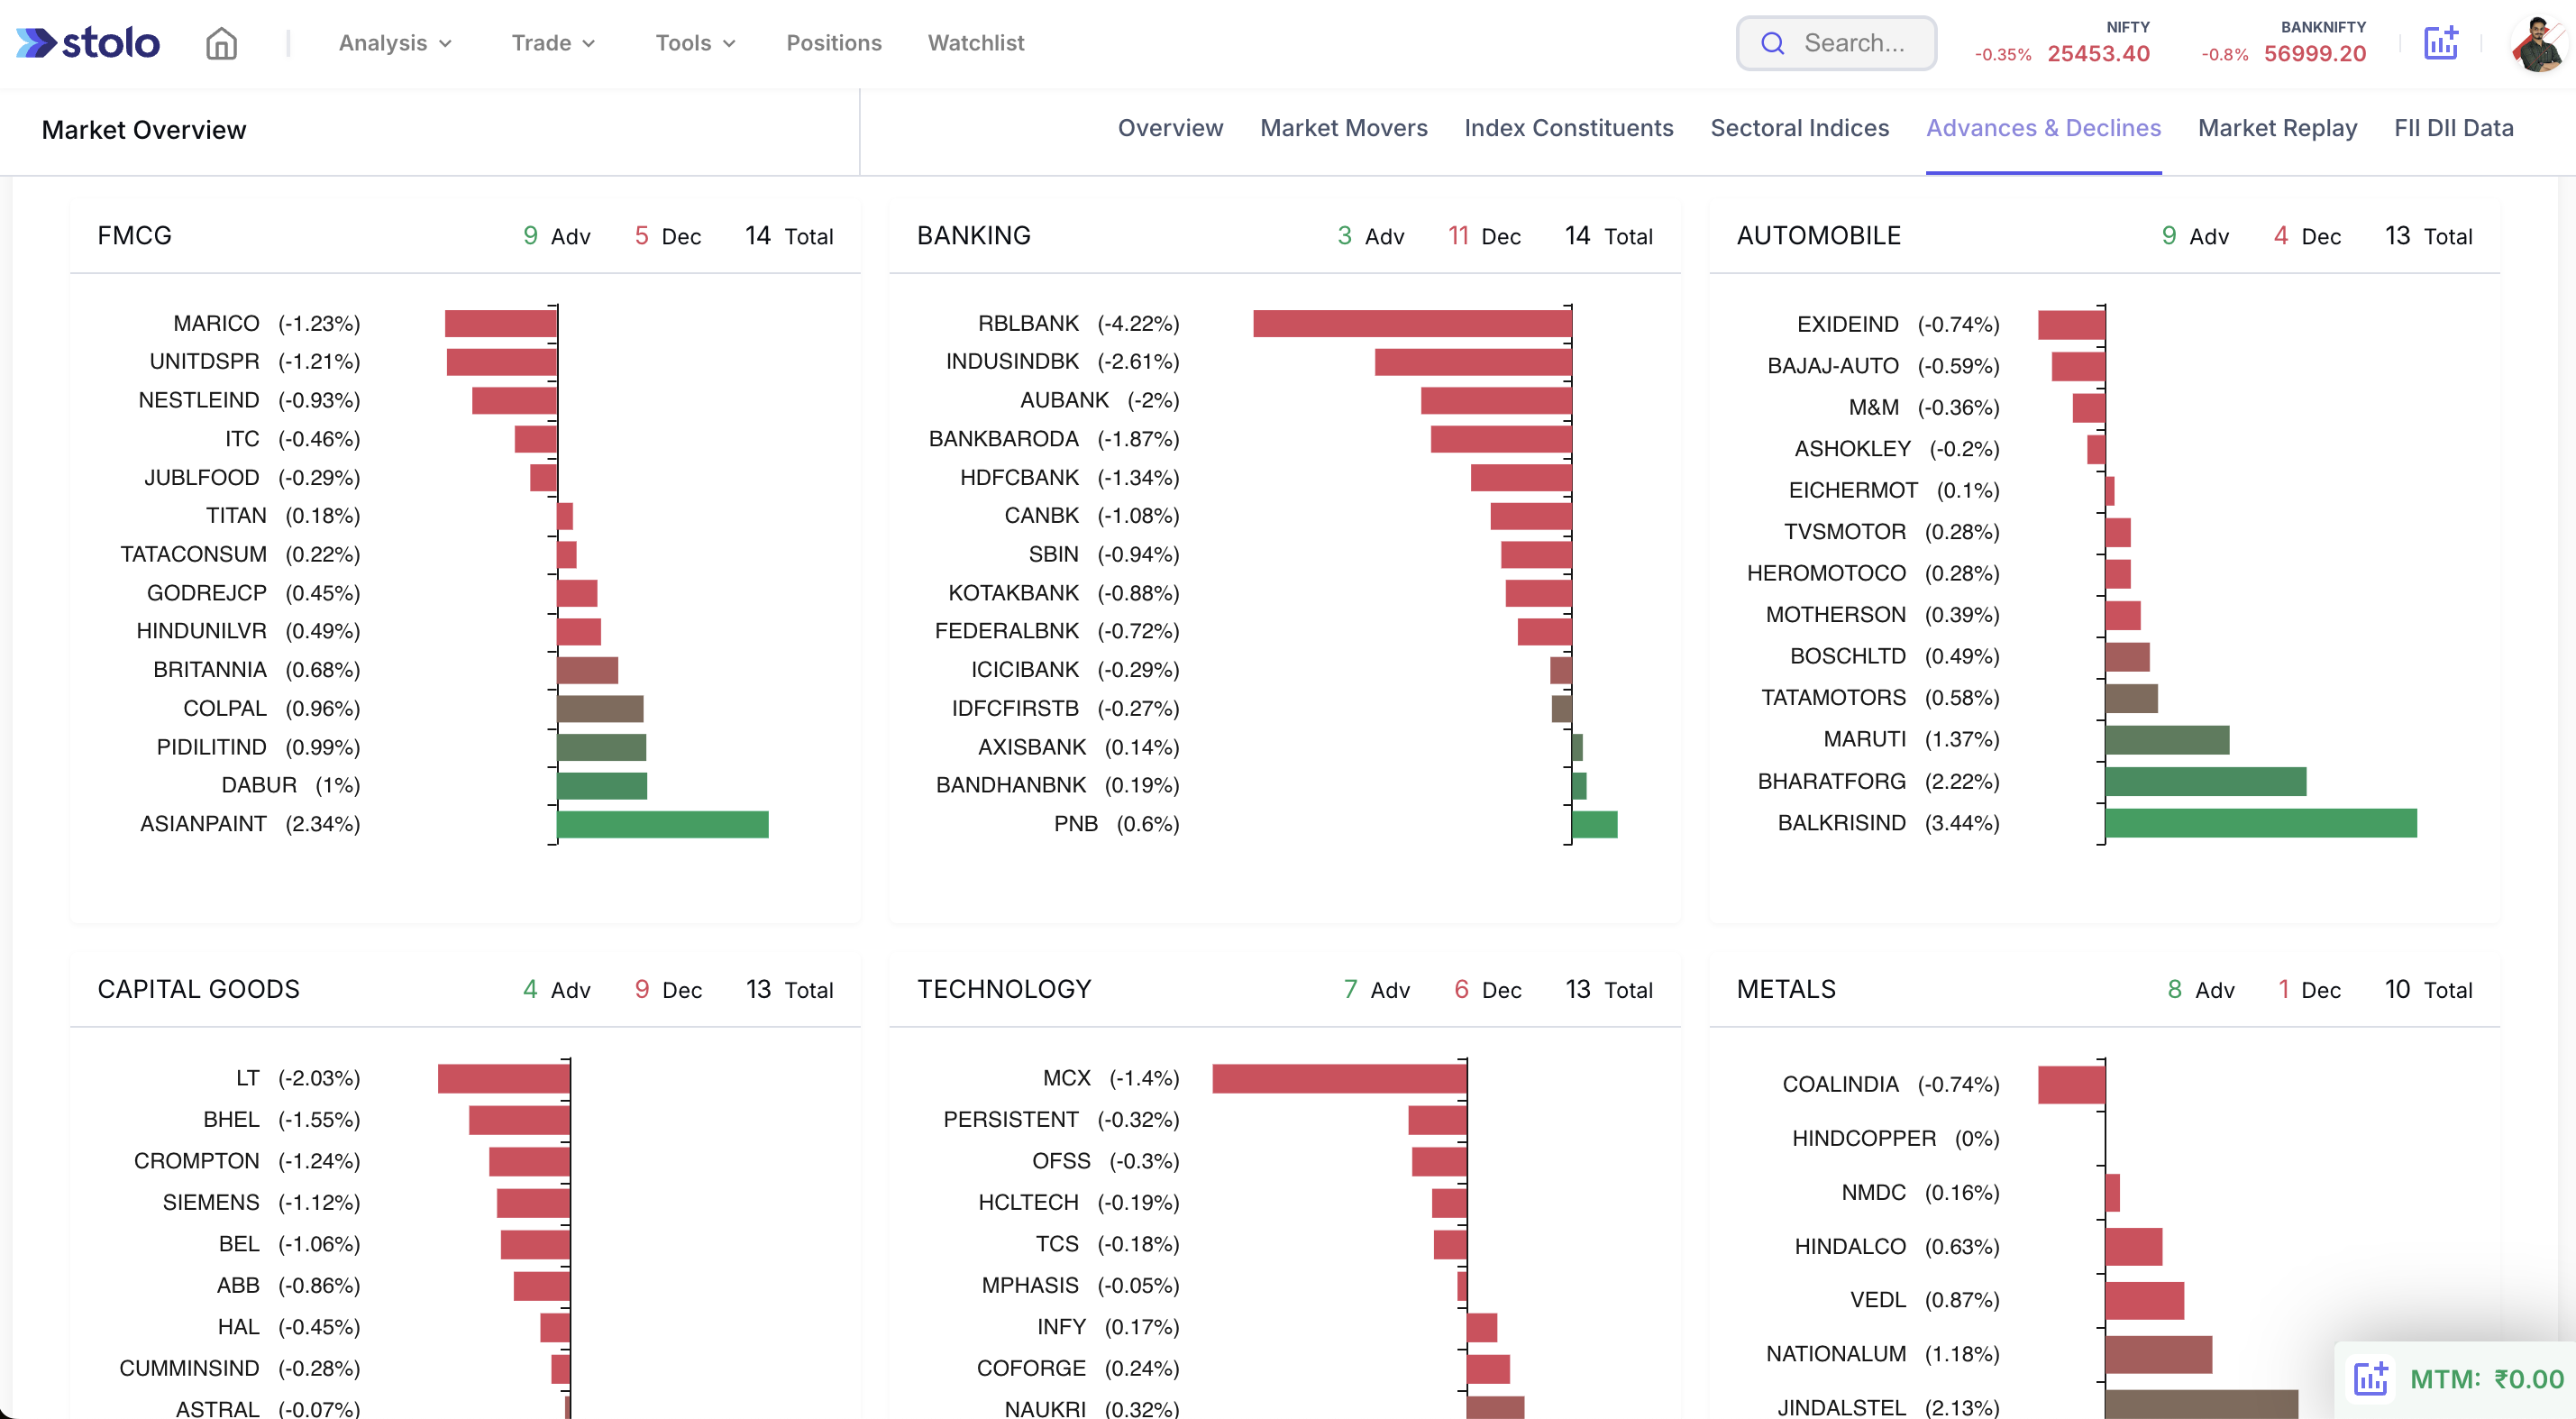The width and height of the screenshot is (2576, 1419).
Task: Switch to the Index Constituents tab
Action: pos(1568,128)
